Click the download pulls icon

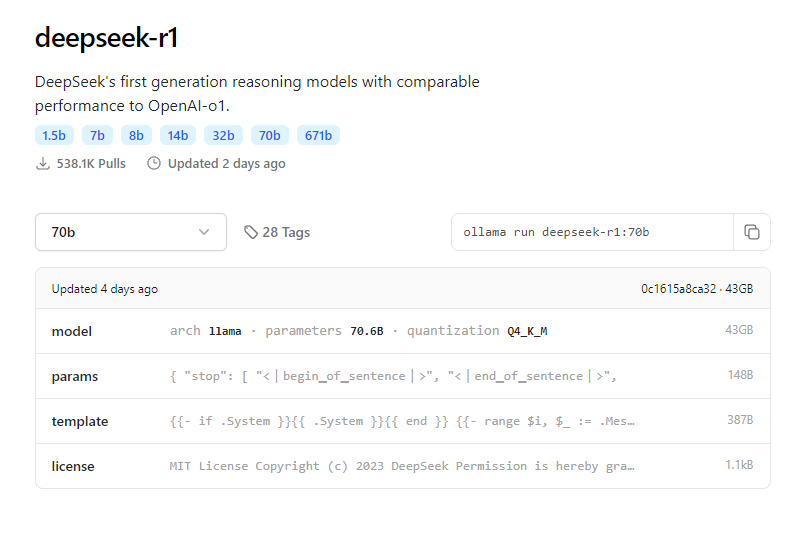point(43,163)
